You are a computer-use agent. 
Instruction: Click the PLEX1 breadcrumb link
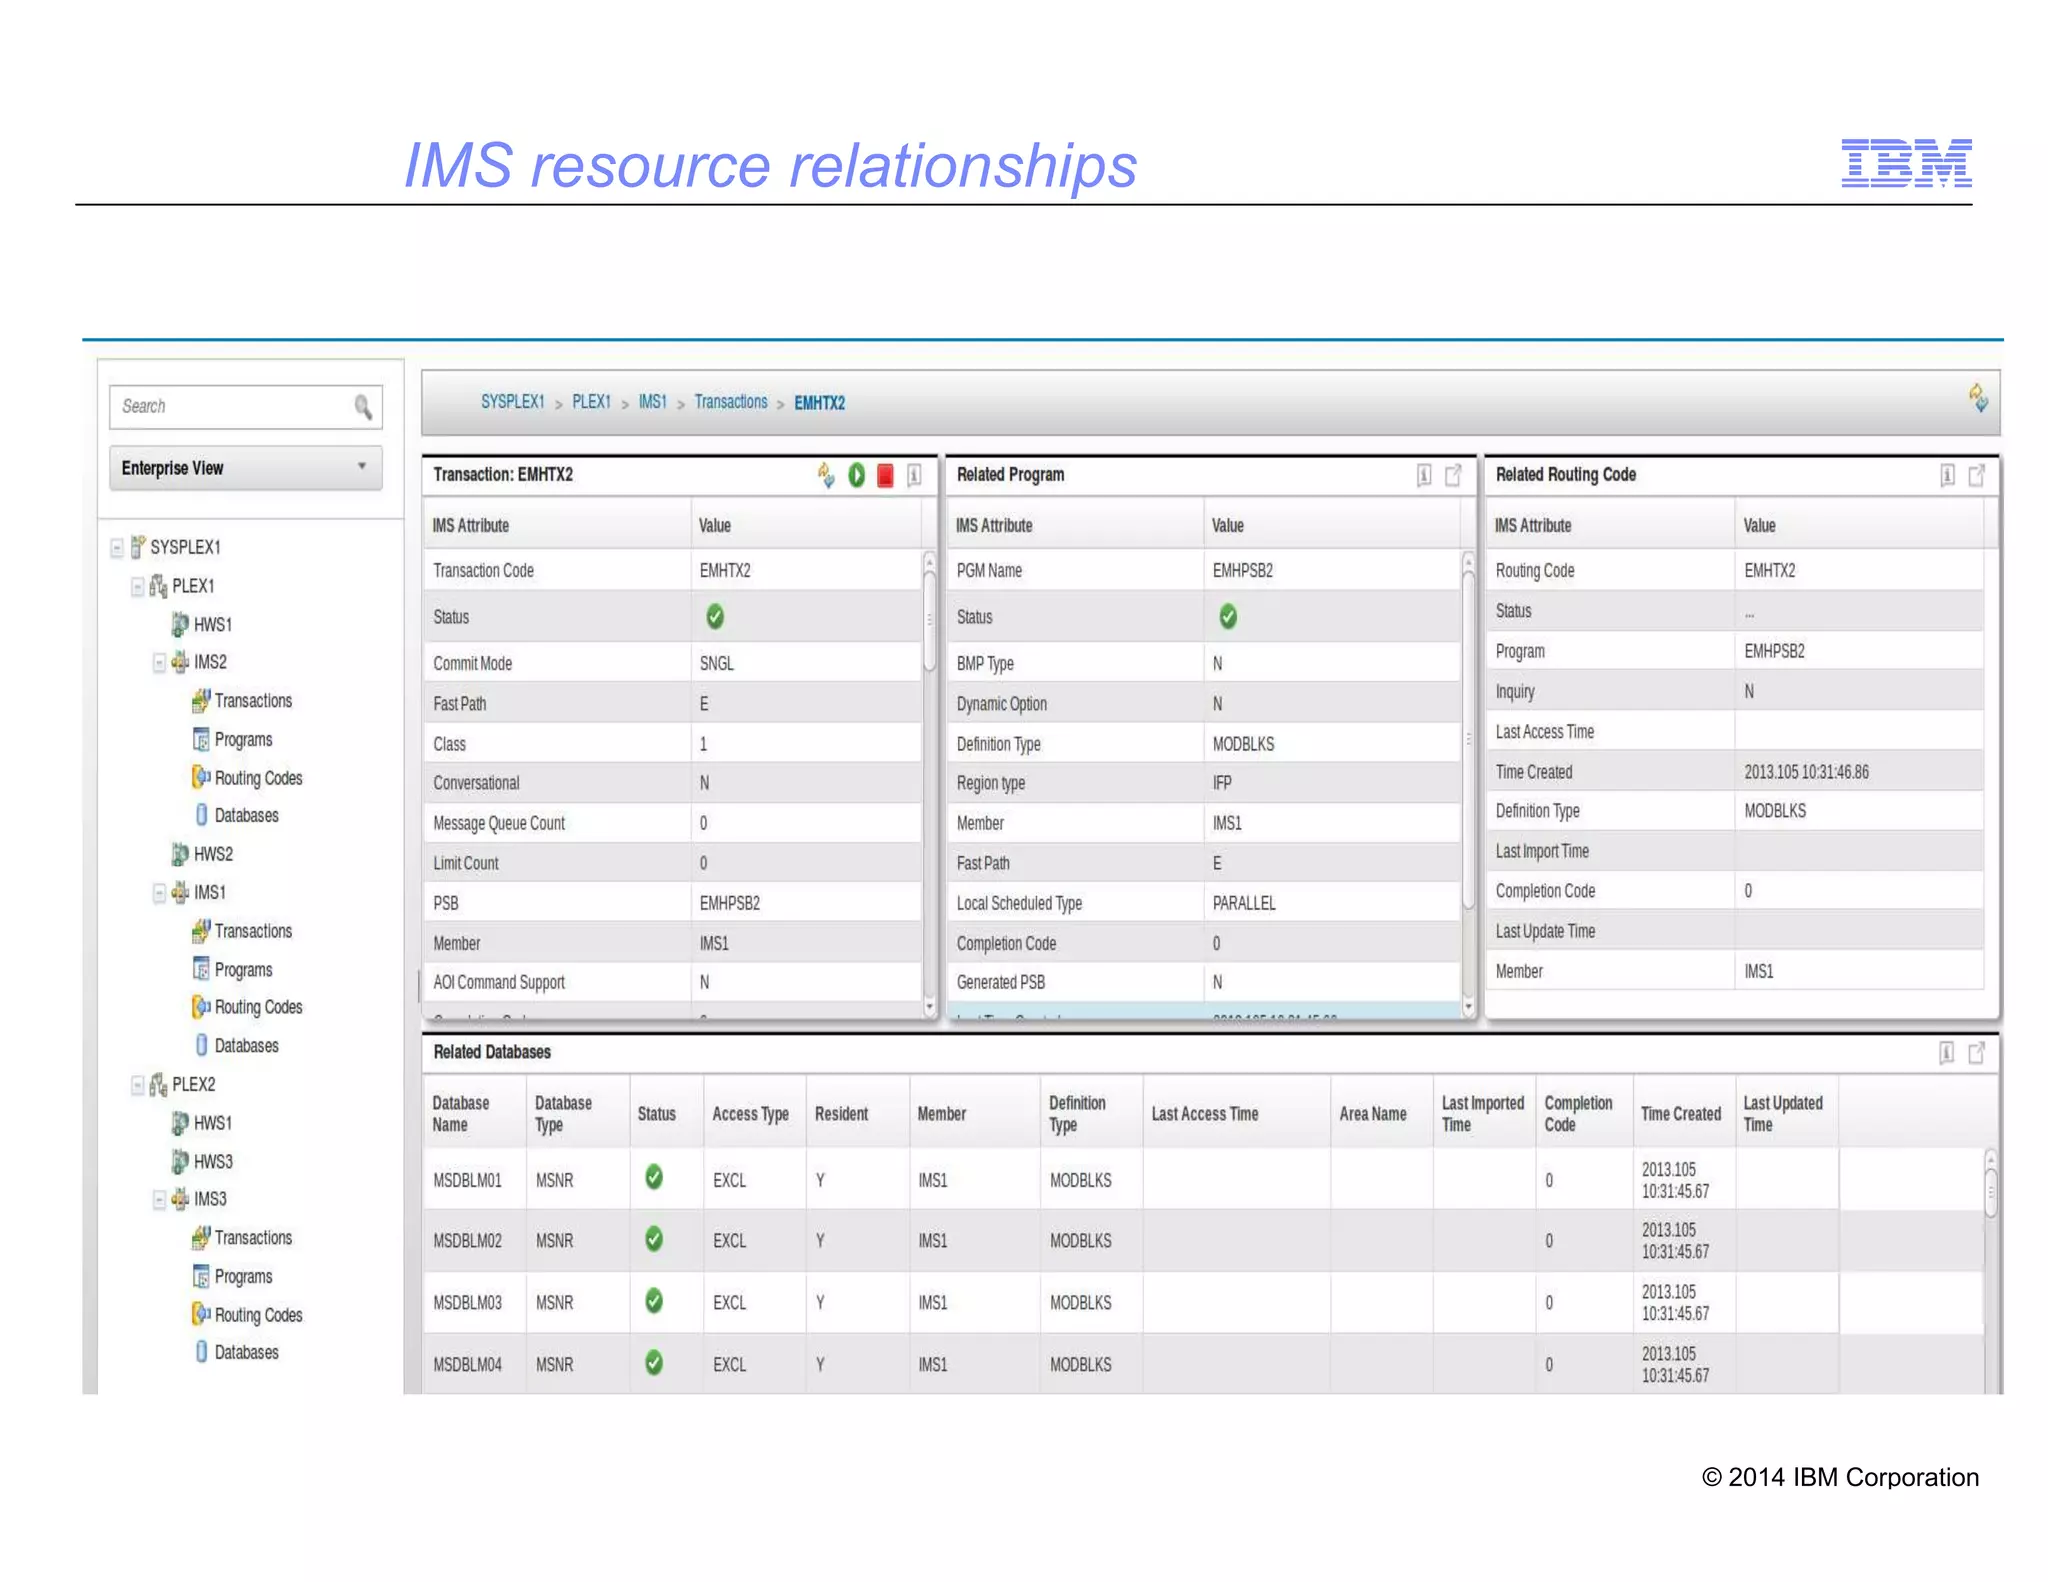click(591, 402)
